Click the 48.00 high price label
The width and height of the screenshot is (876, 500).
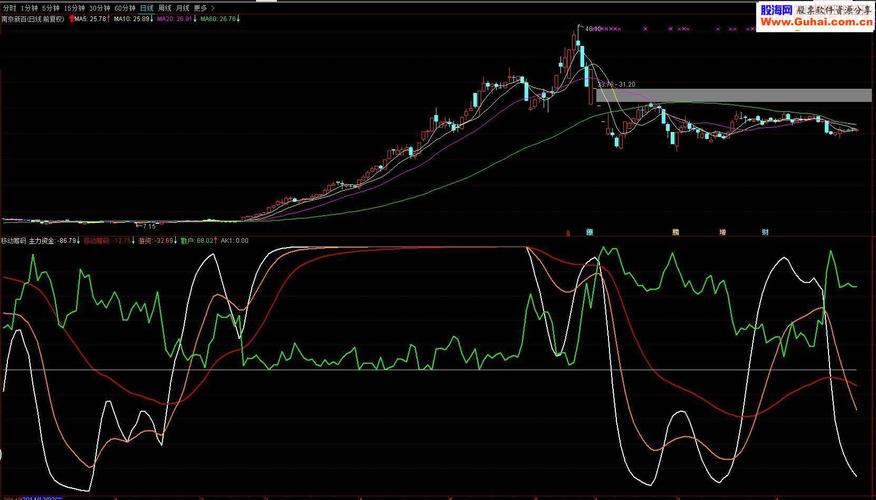pyautogui.click(x=593, y=28)
